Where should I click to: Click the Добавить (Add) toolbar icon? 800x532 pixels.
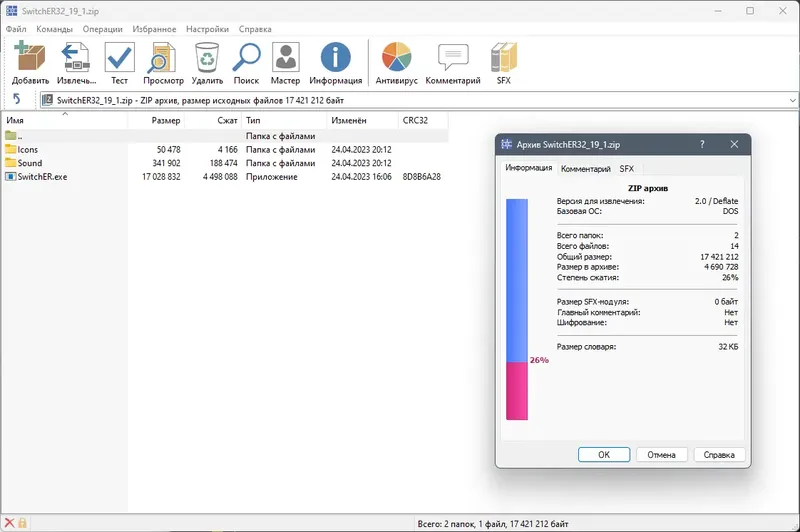(x=30, y=57)
